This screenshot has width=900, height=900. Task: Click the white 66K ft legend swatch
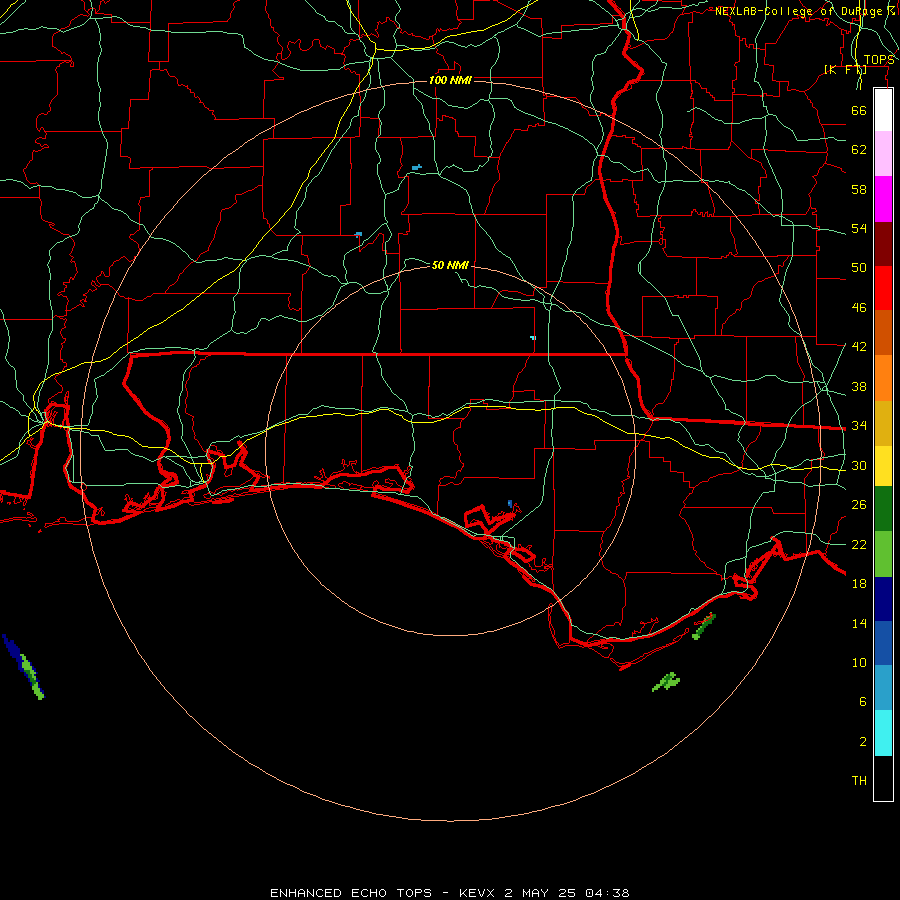click(883, 110)
